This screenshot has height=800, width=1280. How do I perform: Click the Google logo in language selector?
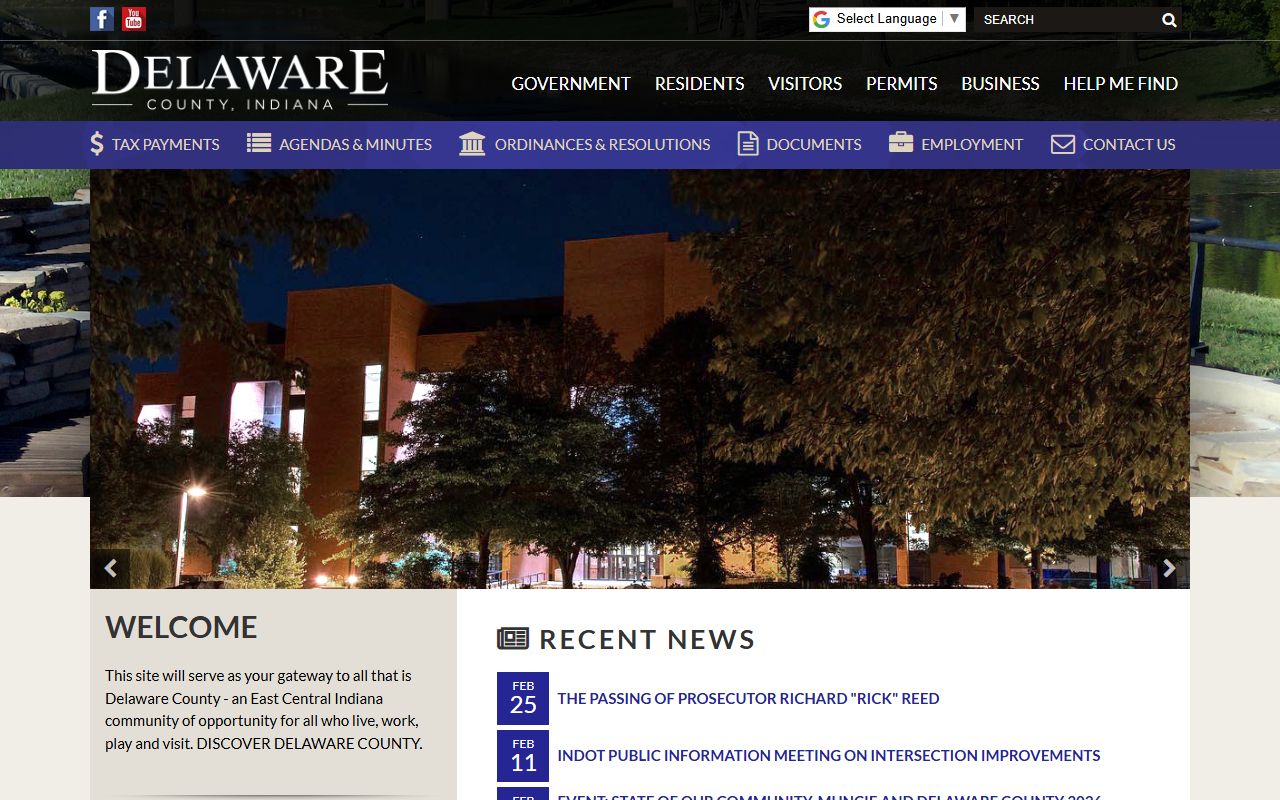[x=822, y=19]
